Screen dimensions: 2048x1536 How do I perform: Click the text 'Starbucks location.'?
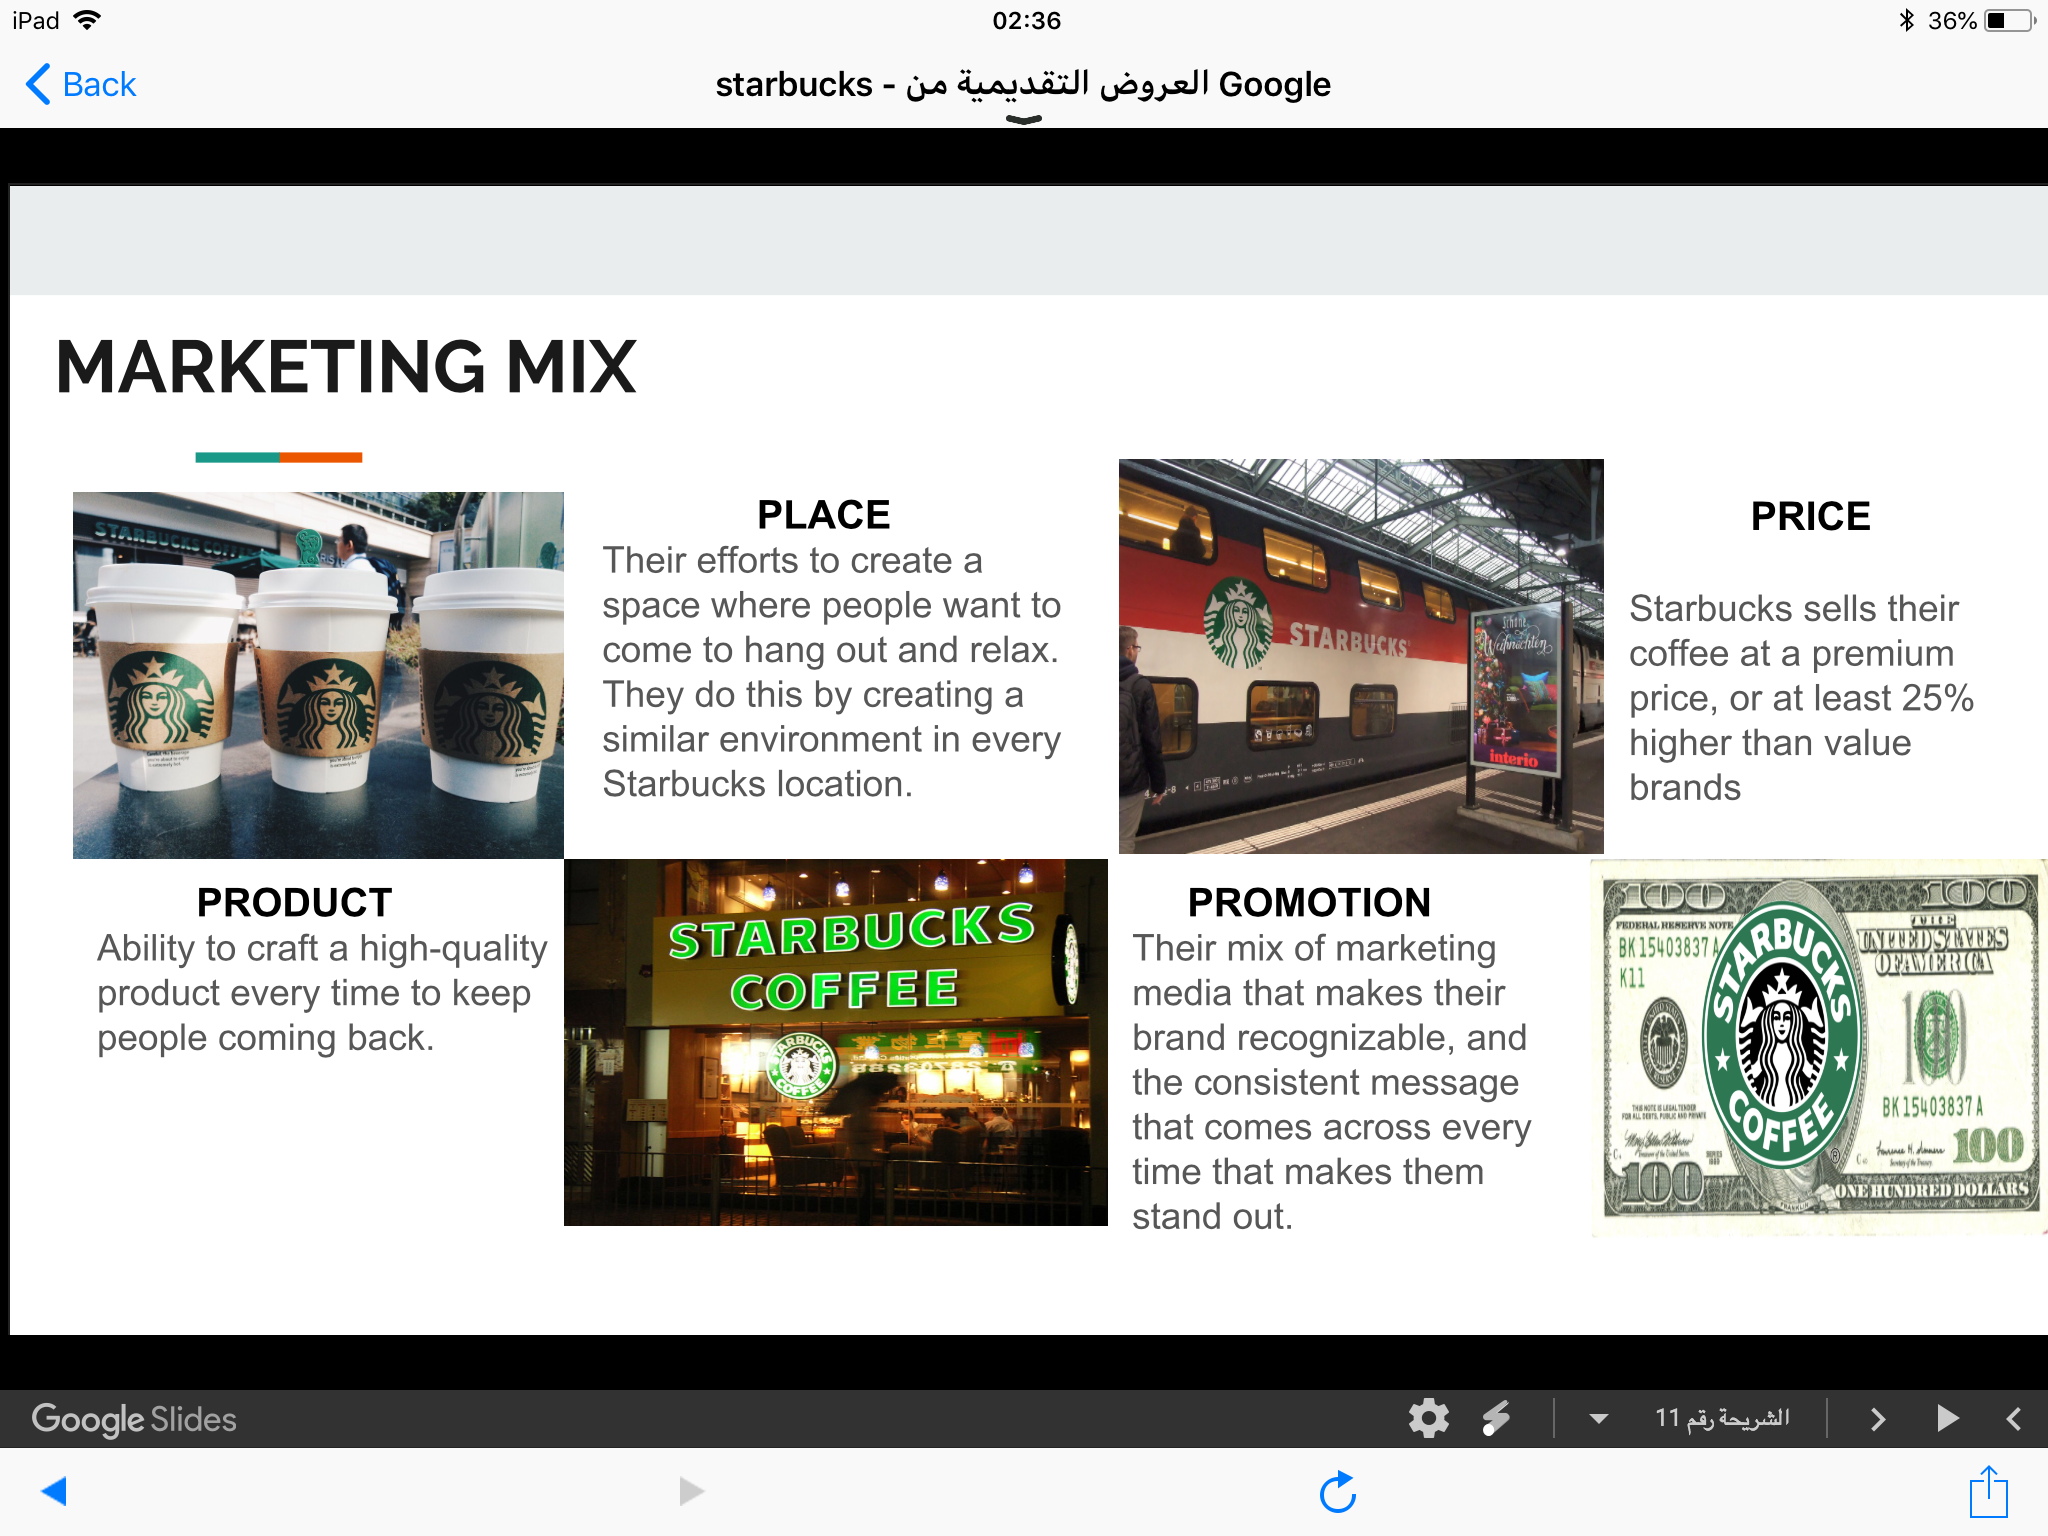pyautogui.click(x=757, y=784)
